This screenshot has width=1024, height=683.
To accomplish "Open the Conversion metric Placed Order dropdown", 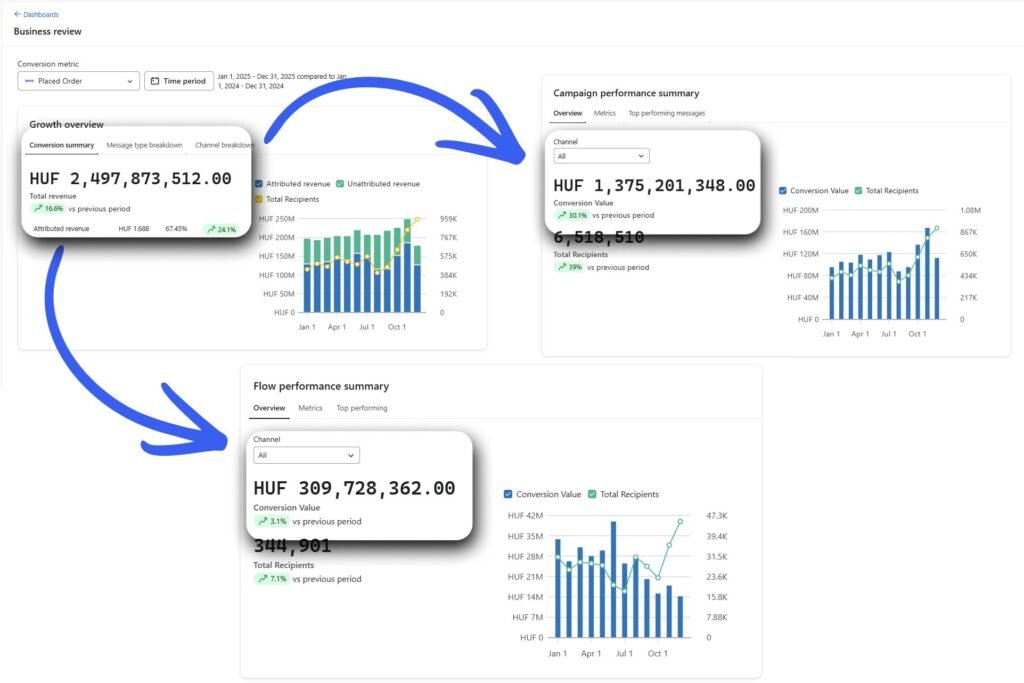I will 78,81.
